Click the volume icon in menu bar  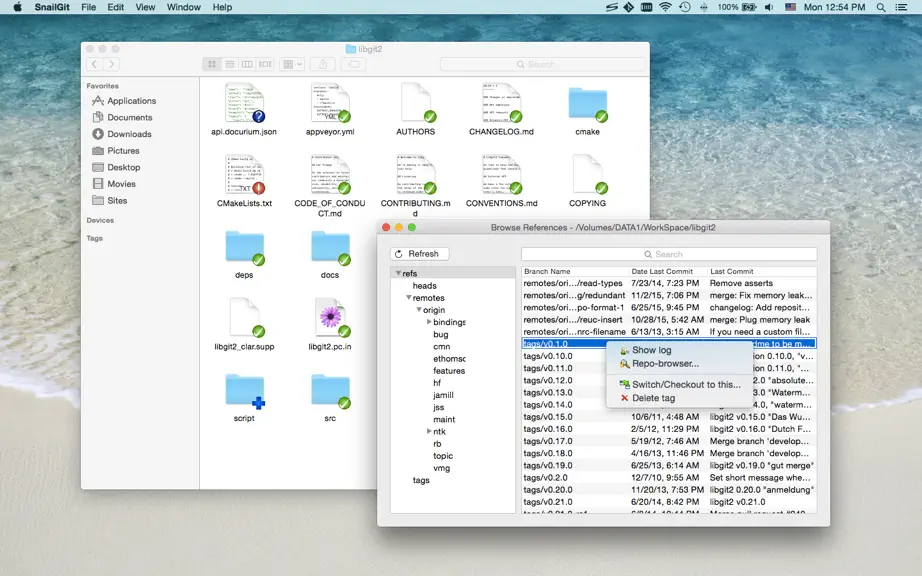click(769, 7)
